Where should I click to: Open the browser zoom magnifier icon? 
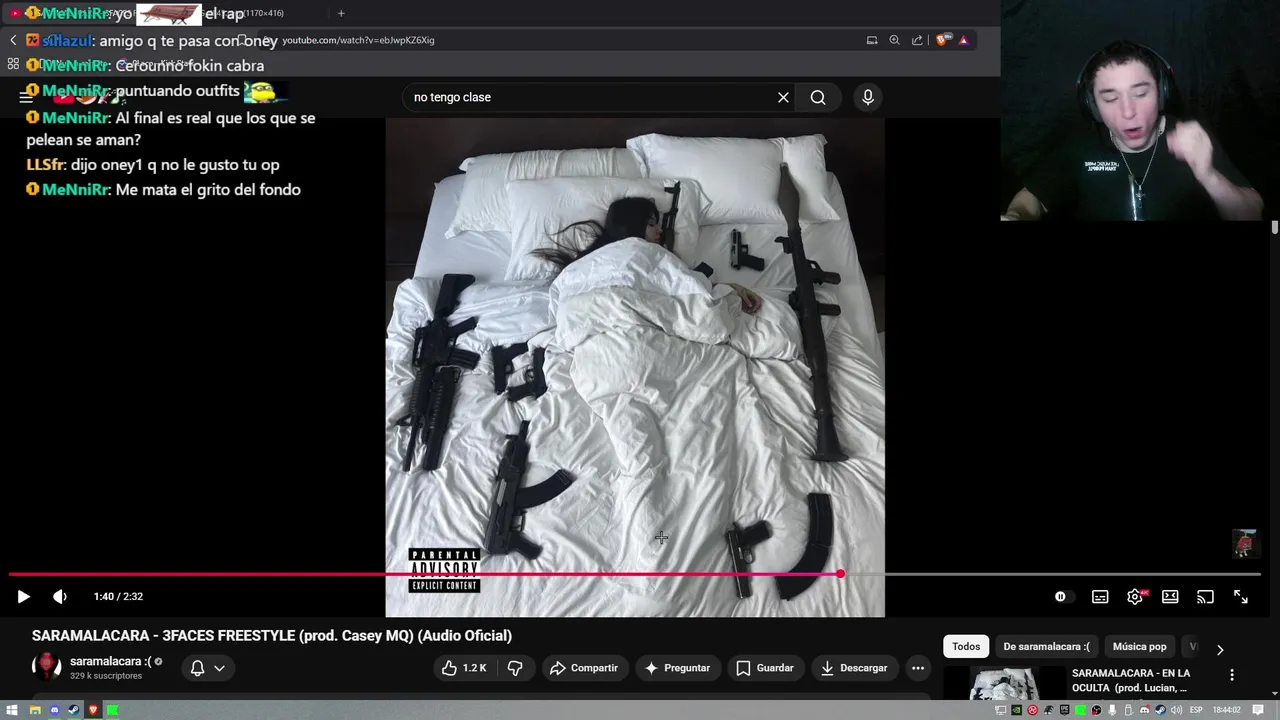click(x=894, y=40)
